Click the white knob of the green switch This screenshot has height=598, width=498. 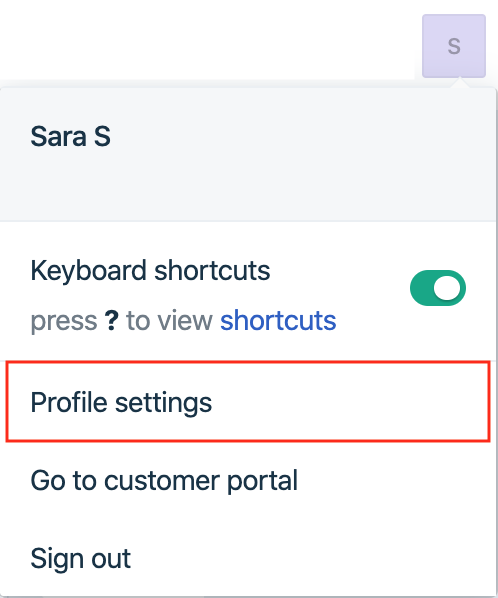click(x=447, y=288)
